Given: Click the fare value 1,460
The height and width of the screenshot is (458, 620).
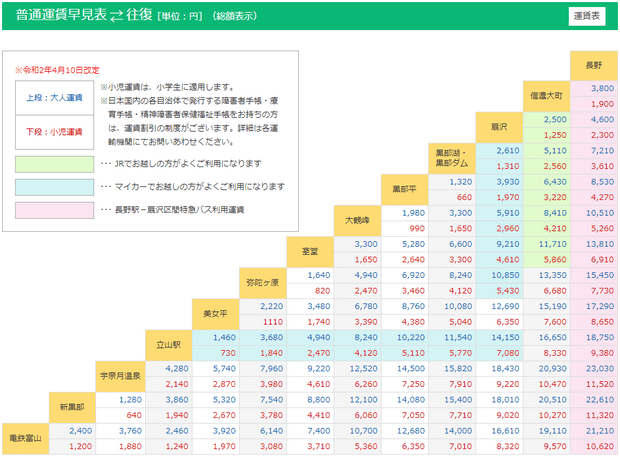Looking at the screenshot, I should click(x=224, y=338).
